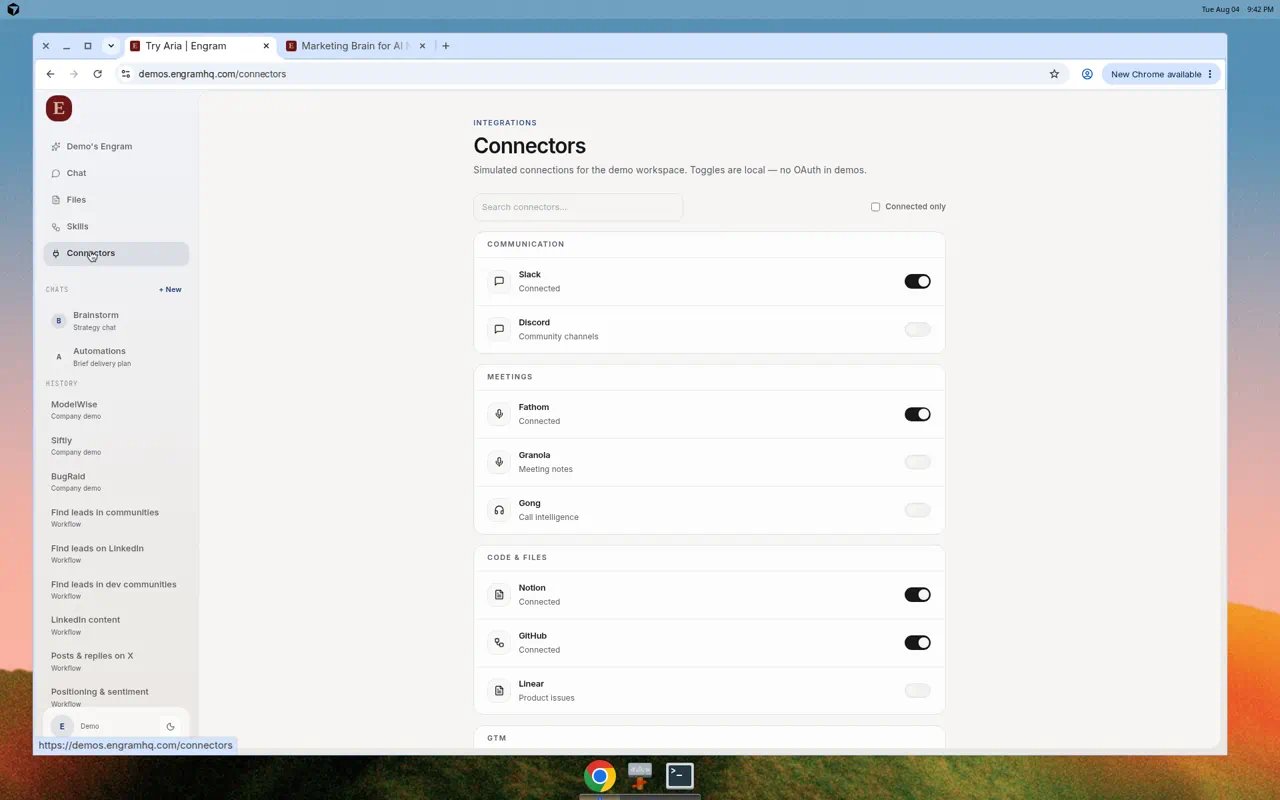The image size is (1280, 800).
Task: Bookmark this page with the star
Action: click(x=1054, y=74)
